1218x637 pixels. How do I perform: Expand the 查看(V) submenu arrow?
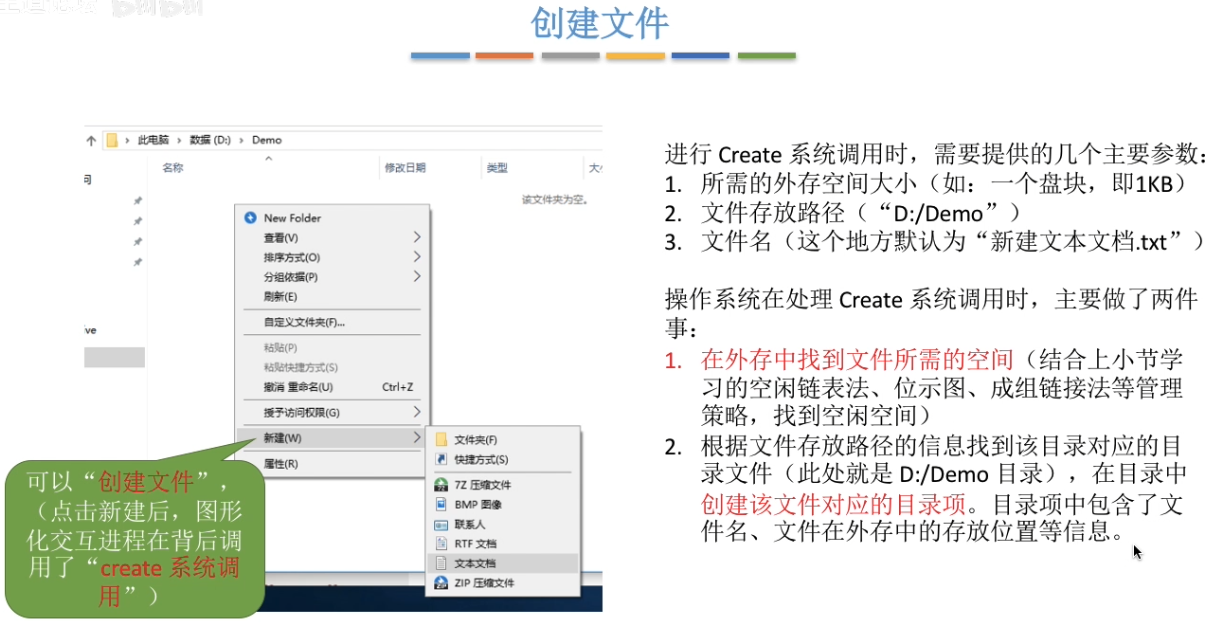416,237
